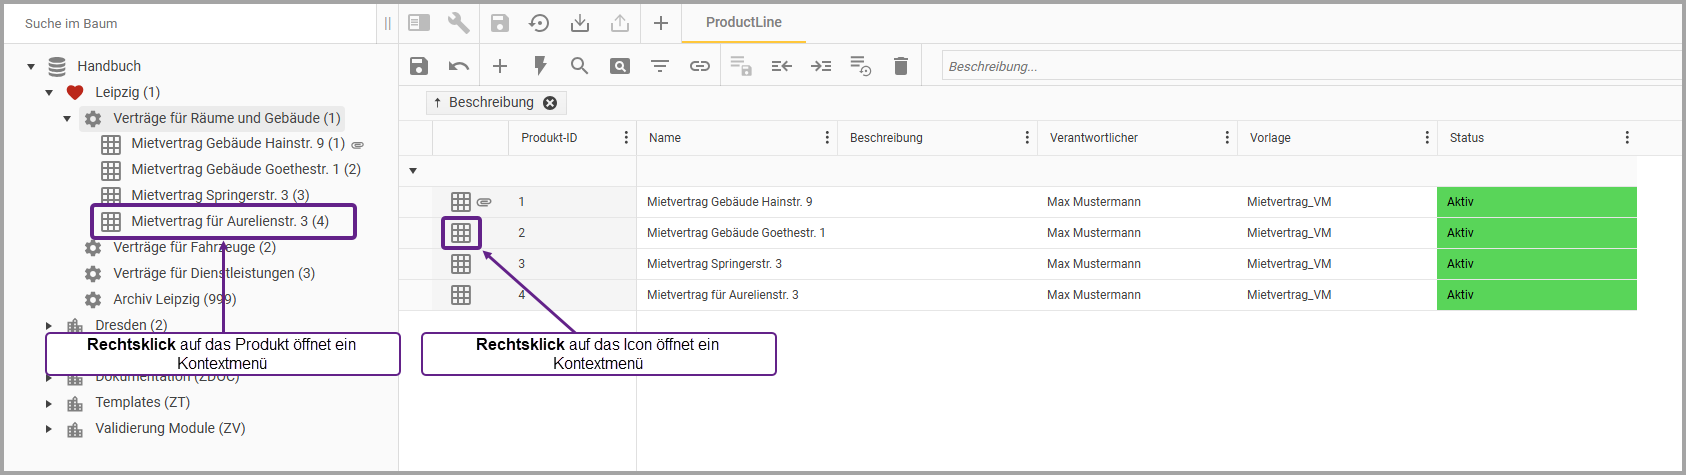Click the chain link icon
The height and width of the screenshot is (475, 1686).
pyautogui.click(x=700, y=66)
